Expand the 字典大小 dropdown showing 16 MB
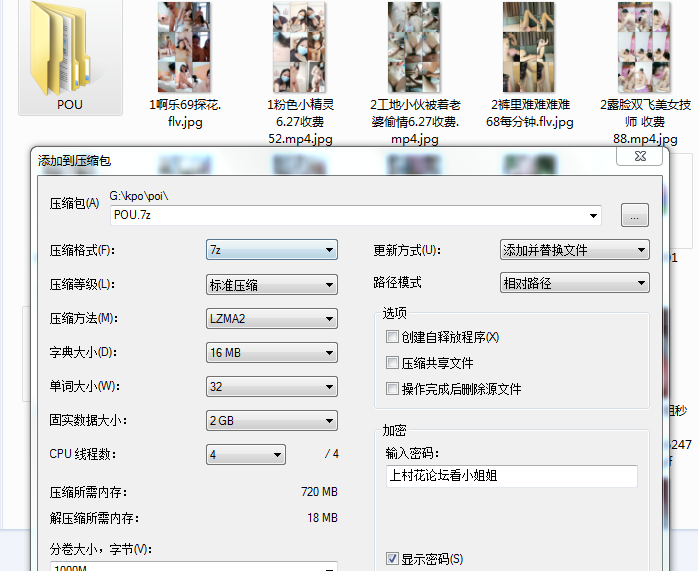698x571 pixels. tap(271, 353)
